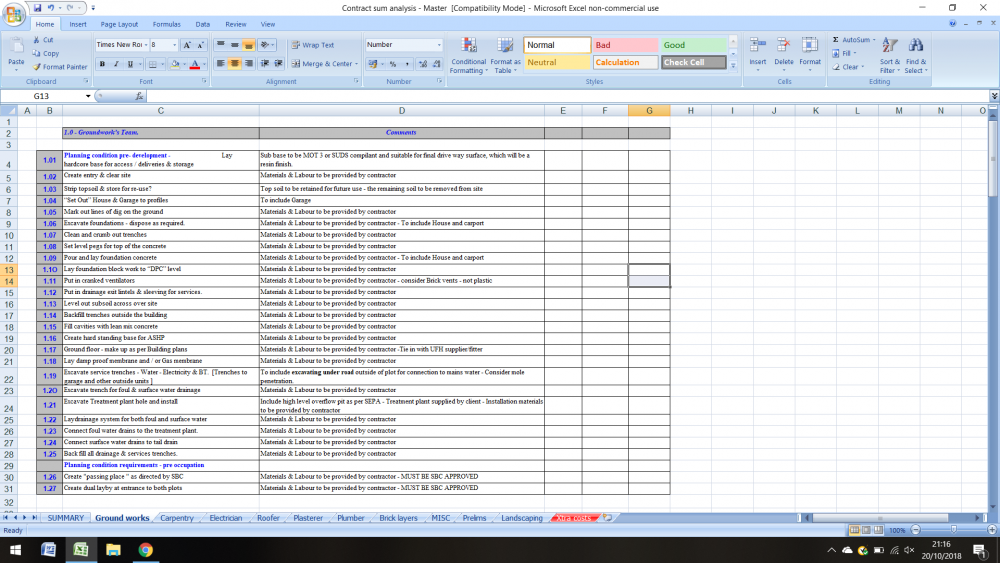The width and height of the screenshot is (1000, 563).
Task: Open Format as Table gallery
Action: click(505, 55)
